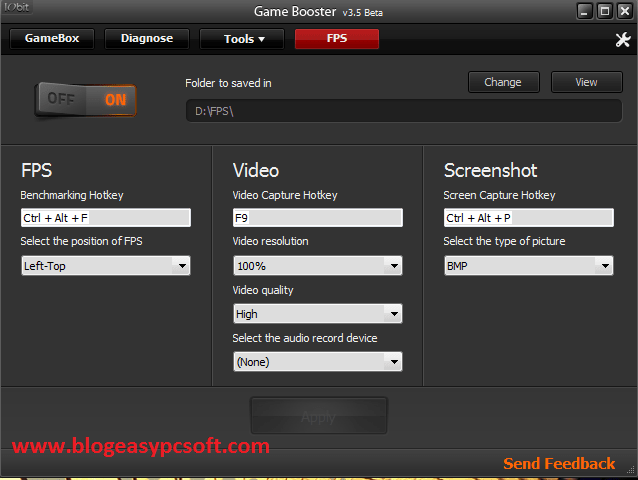Open the settings wrench icon
Image resolution: width=638 pixels, height=480 pixels.
point(623,39)
